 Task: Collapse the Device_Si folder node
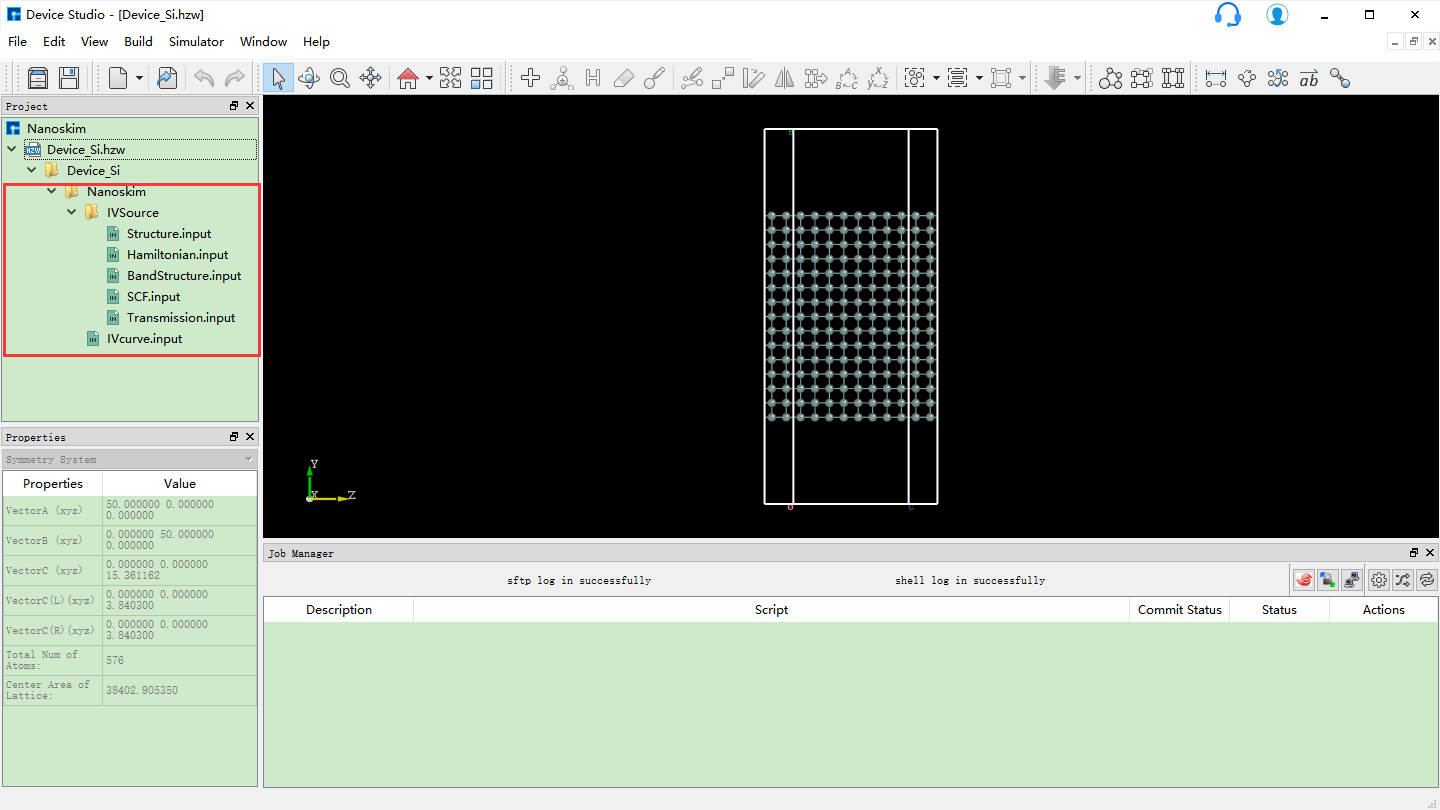(32, 170)
